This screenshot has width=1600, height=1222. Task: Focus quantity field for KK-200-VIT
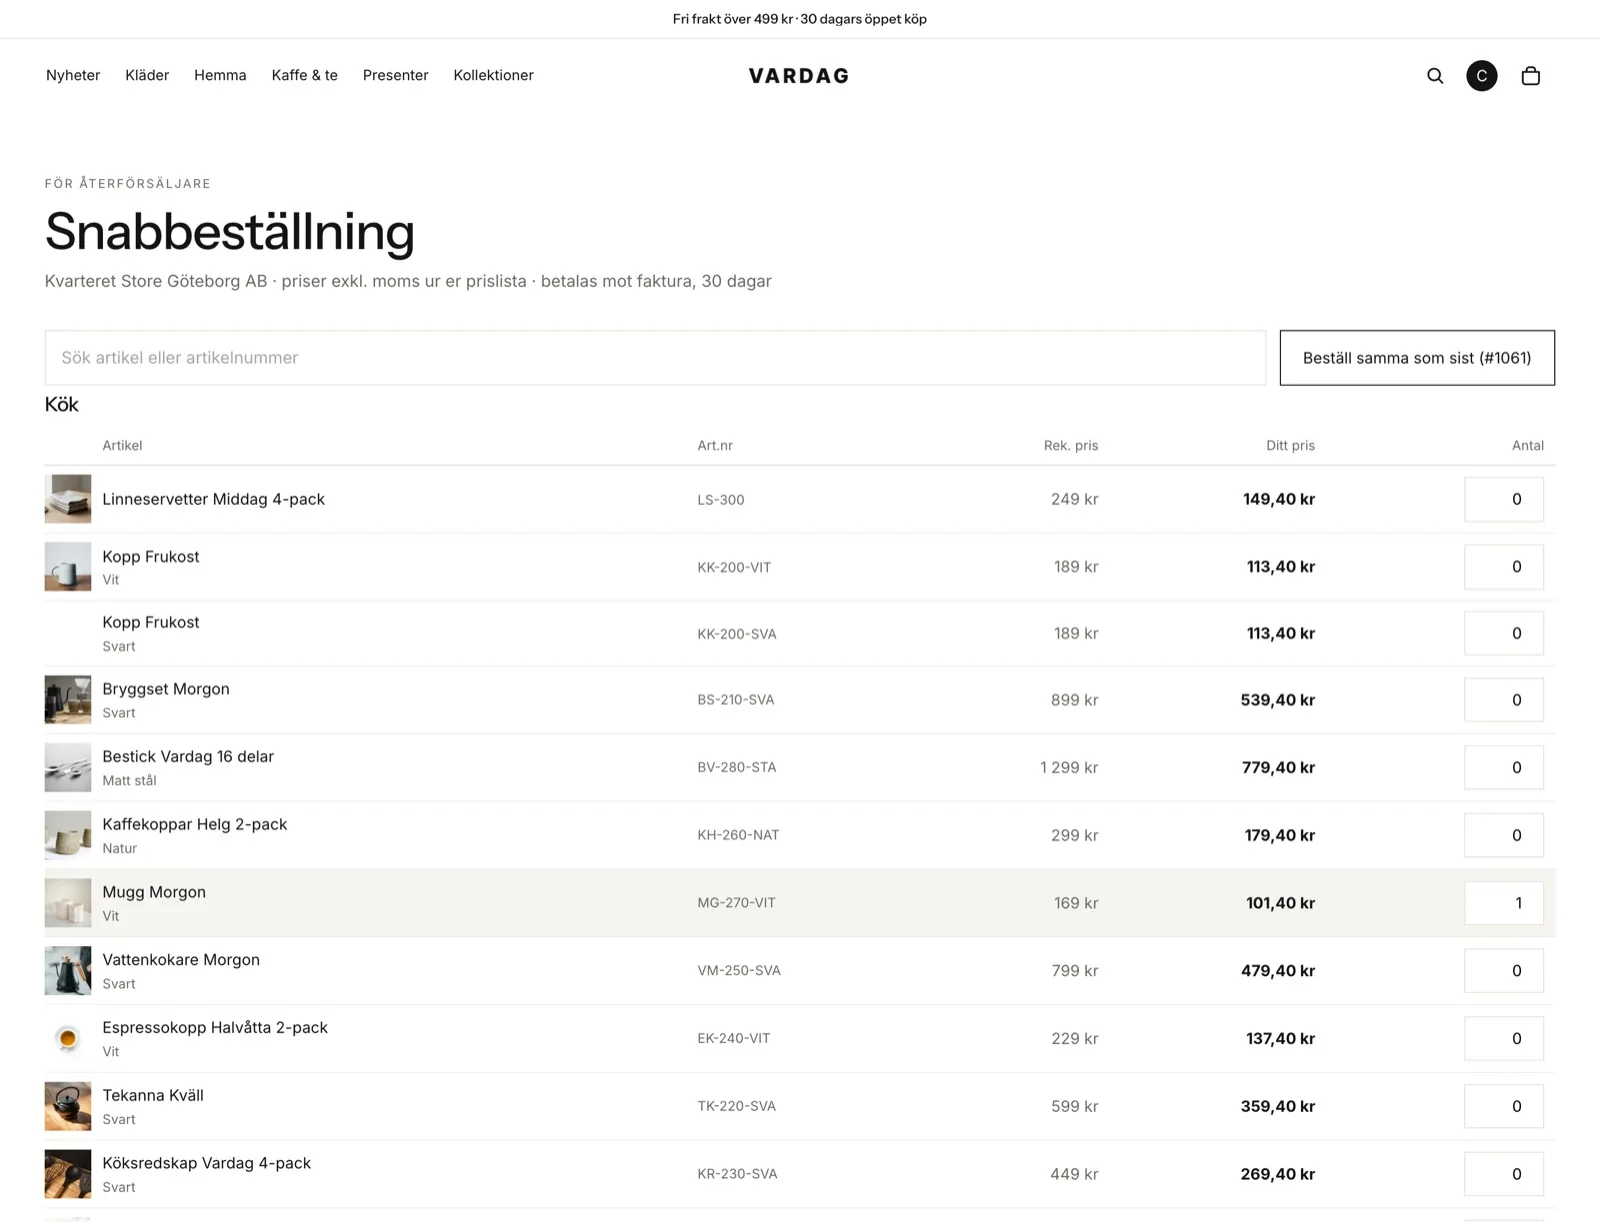1504,567
